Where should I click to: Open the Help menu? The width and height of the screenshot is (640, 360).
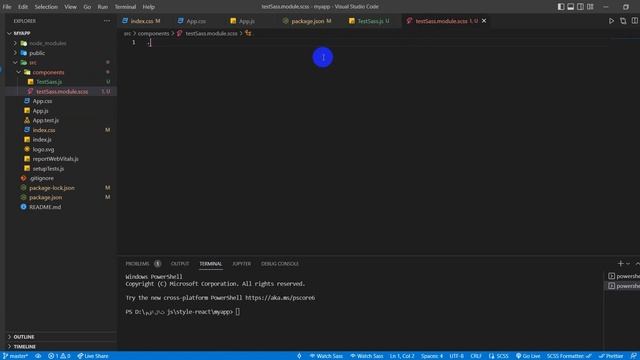(x=149, y=7)
